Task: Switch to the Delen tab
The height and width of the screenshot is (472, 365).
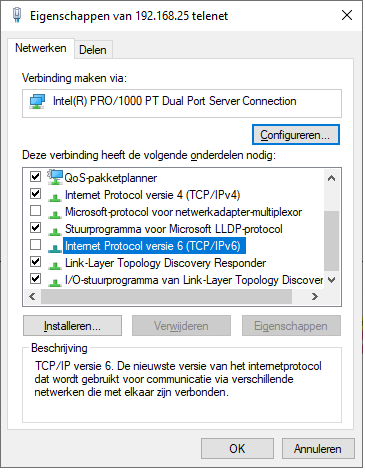Action: [93, 50]
